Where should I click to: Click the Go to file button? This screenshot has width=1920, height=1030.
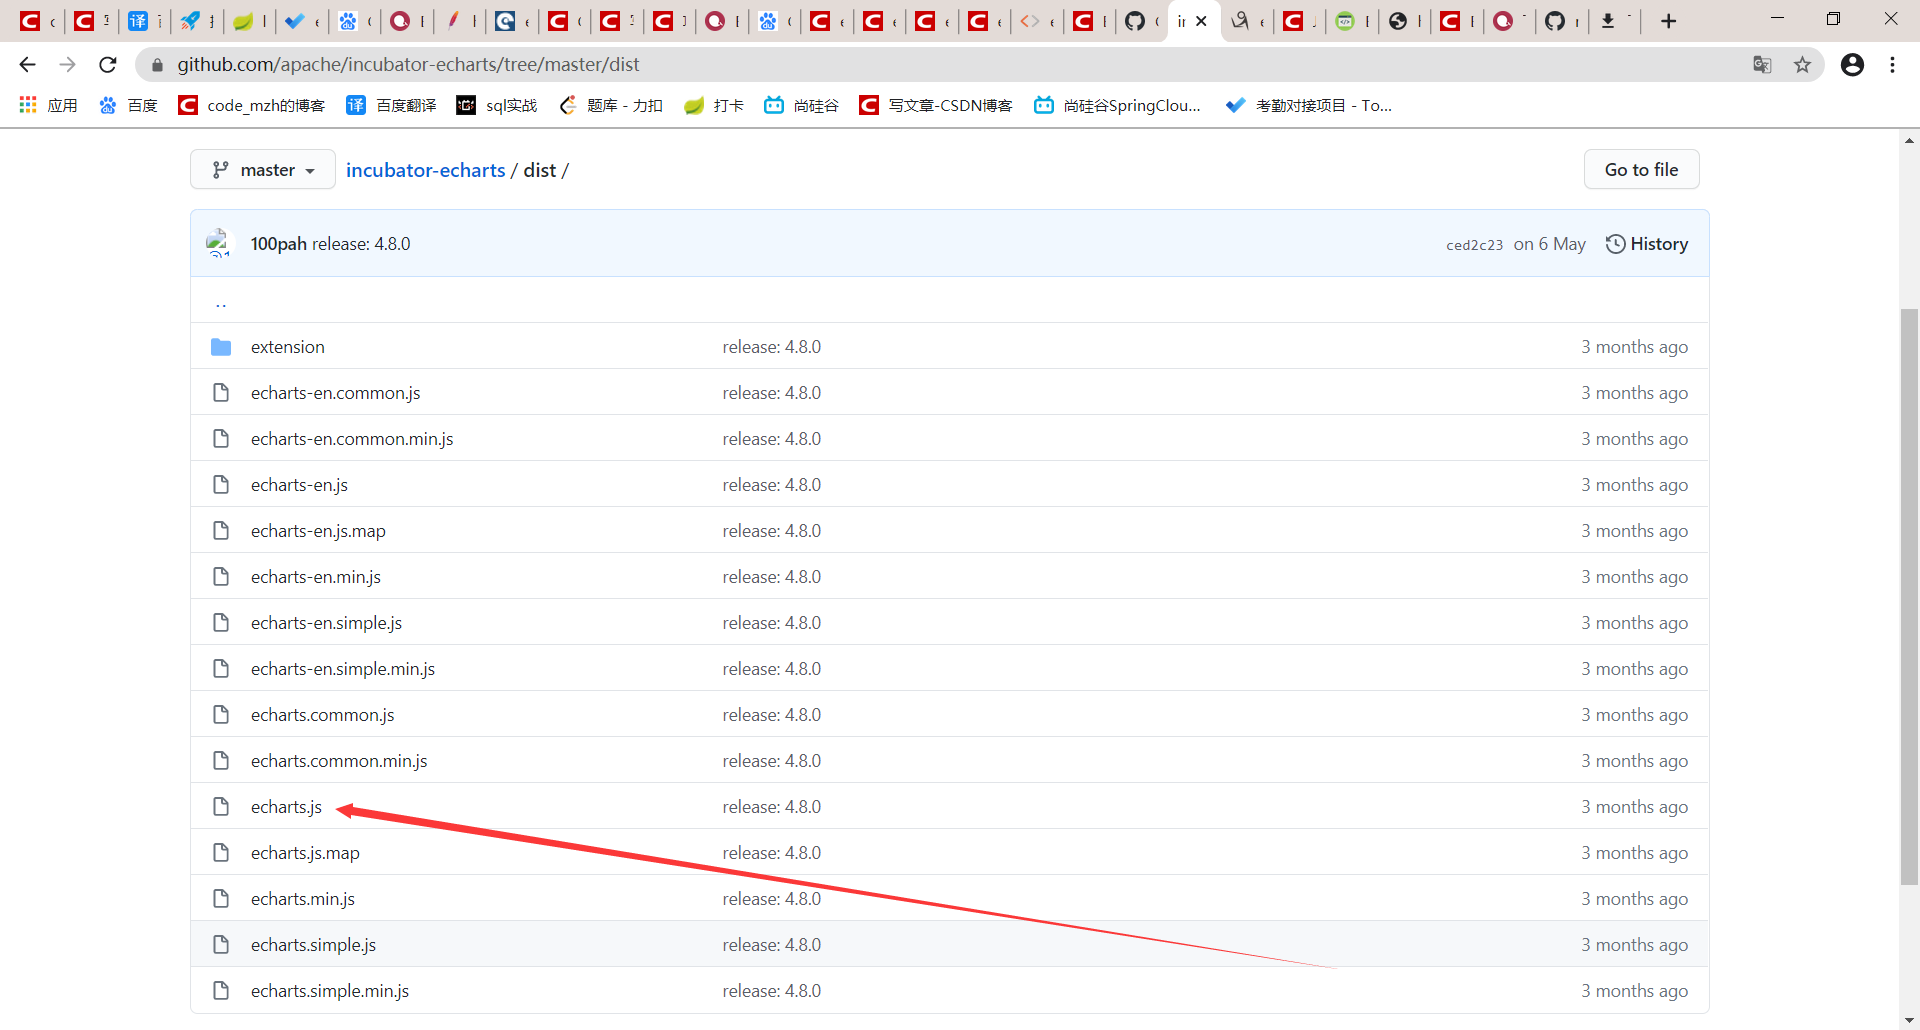[1641, 169]
